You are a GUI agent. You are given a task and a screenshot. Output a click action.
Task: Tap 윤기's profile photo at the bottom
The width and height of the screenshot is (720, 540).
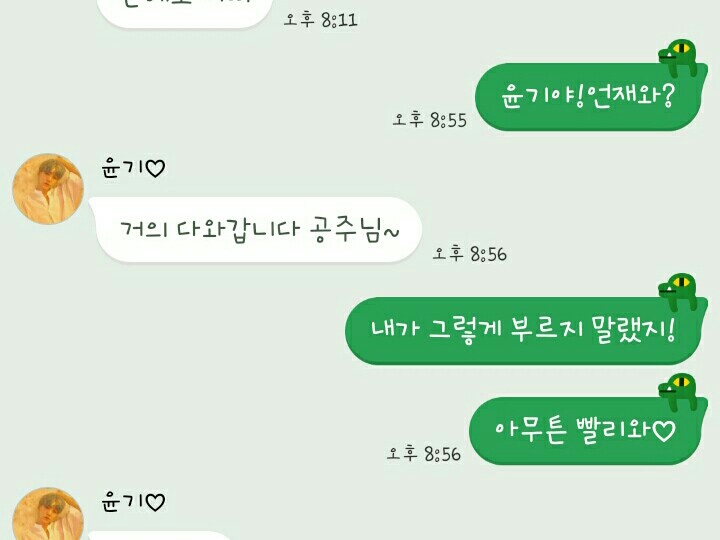pyautogui.click(x=48, y=513)
